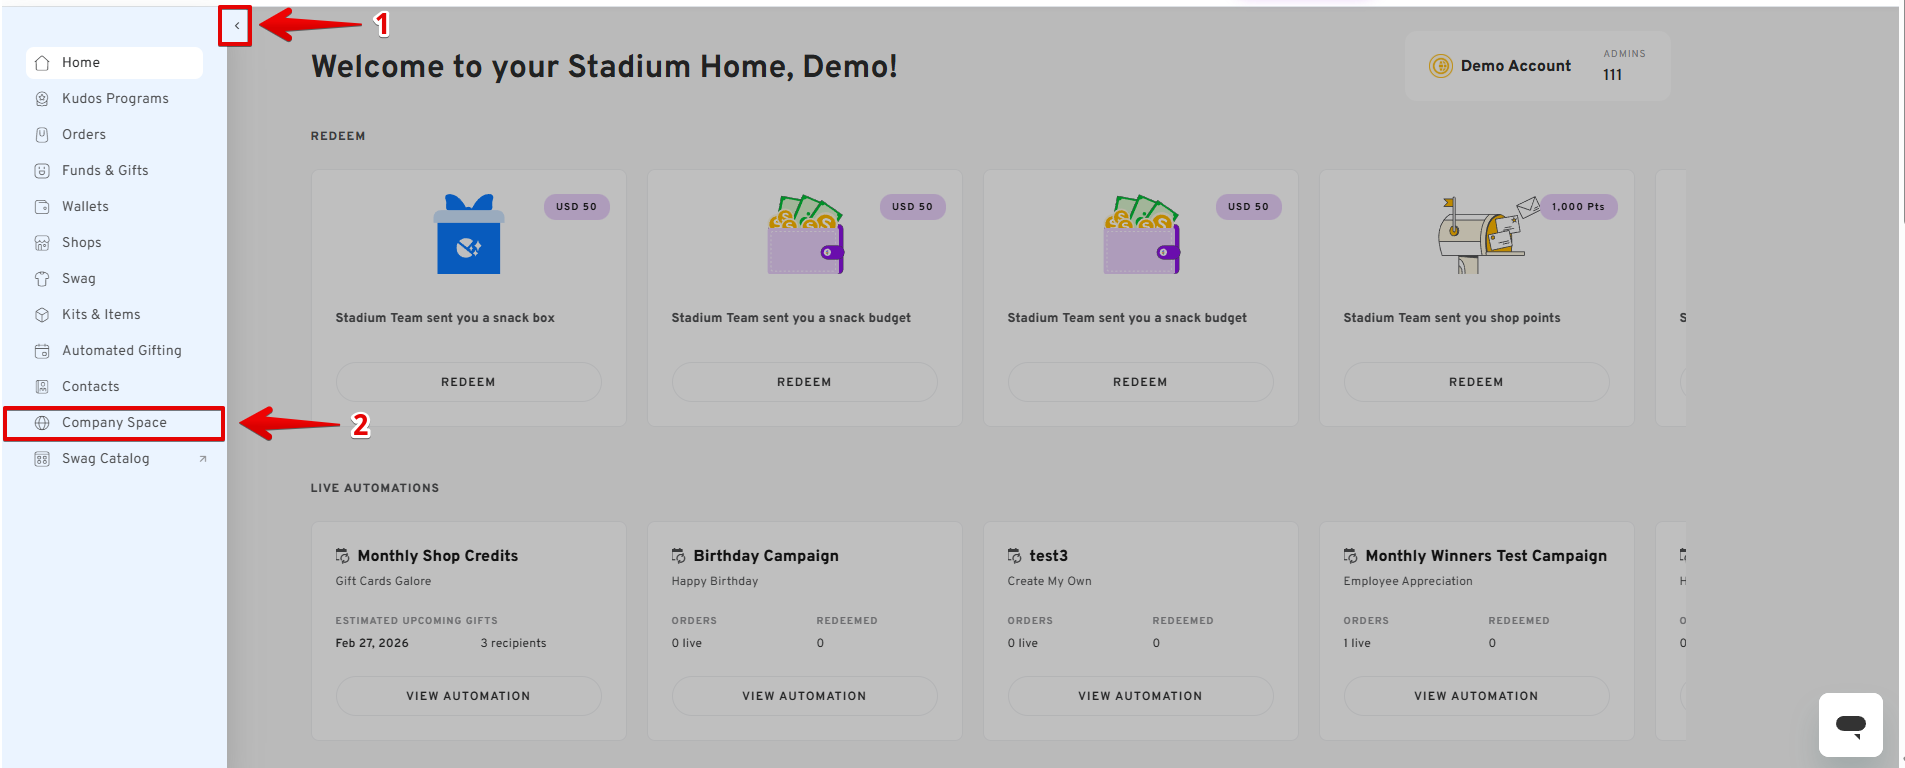Open Automated Gifting from the sidebar
Screen dimensions: 1905x768
[x=121, y=351]
